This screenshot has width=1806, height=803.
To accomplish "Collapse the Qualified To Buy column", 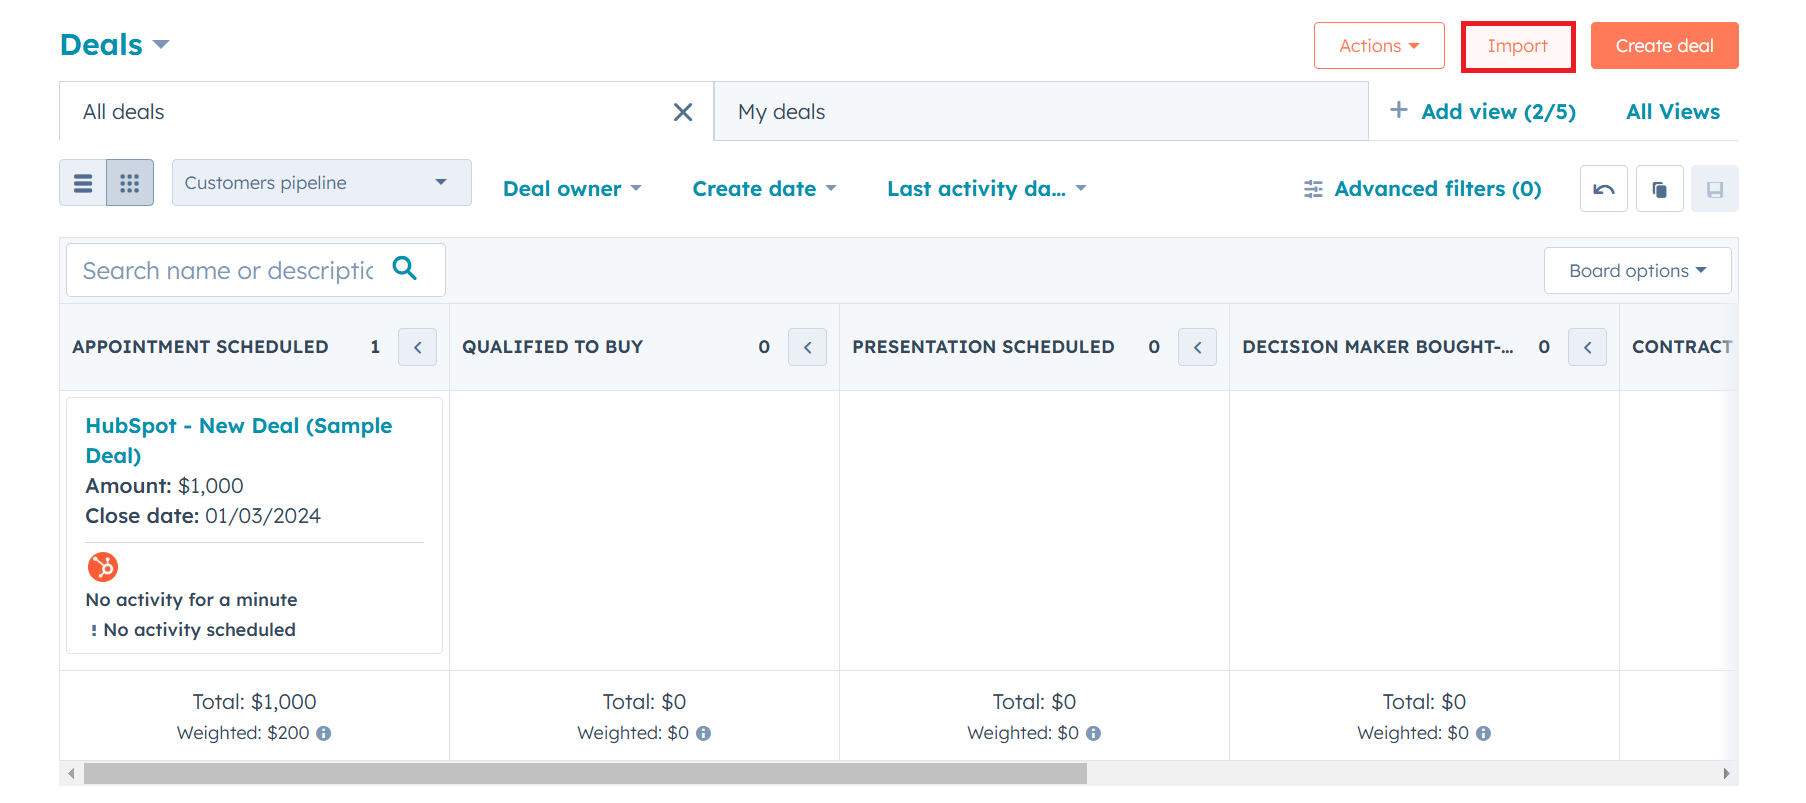I will click(808, 347).
